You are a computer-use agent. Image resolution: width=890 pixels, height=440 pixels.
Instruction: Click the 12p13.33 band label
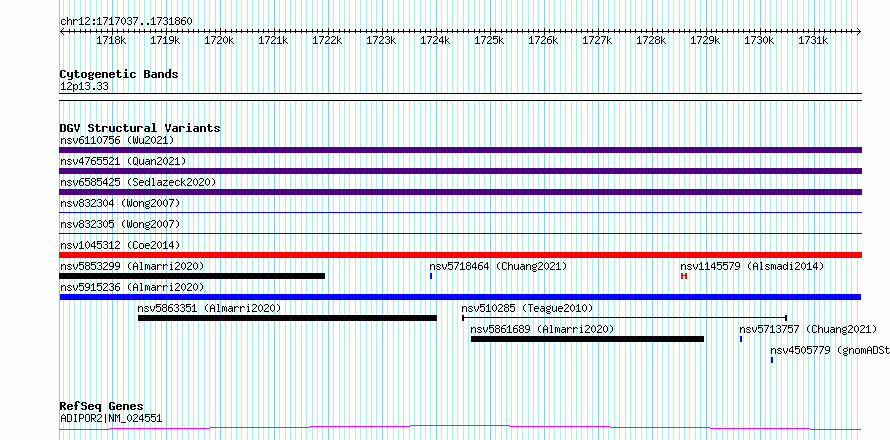click(x=84, y=87)
